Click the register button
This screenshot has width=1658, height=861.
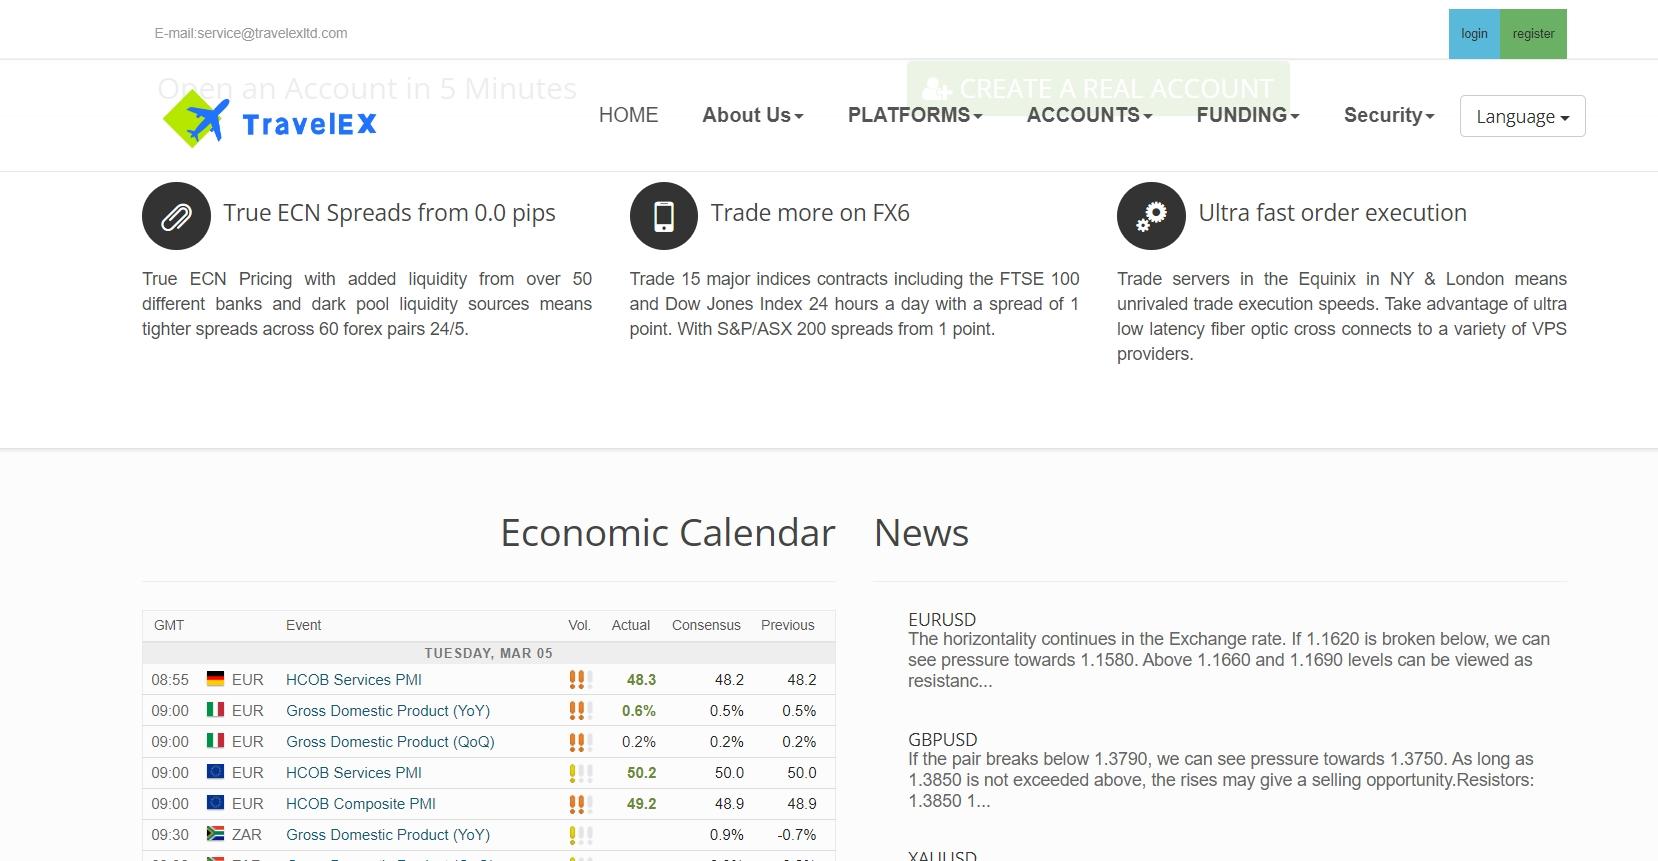(x=1533, y=34)
